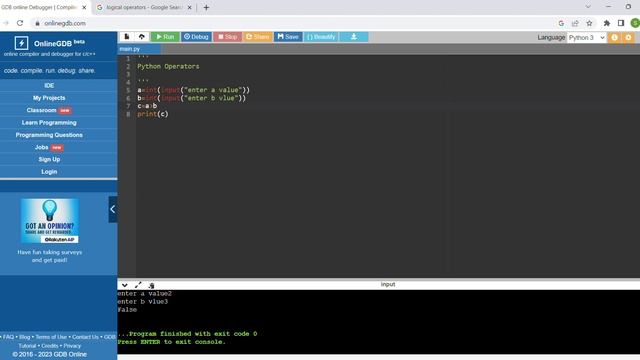Click the Blog footer link
The width and height of the screenshot is (640, 360).
(24, 337)
